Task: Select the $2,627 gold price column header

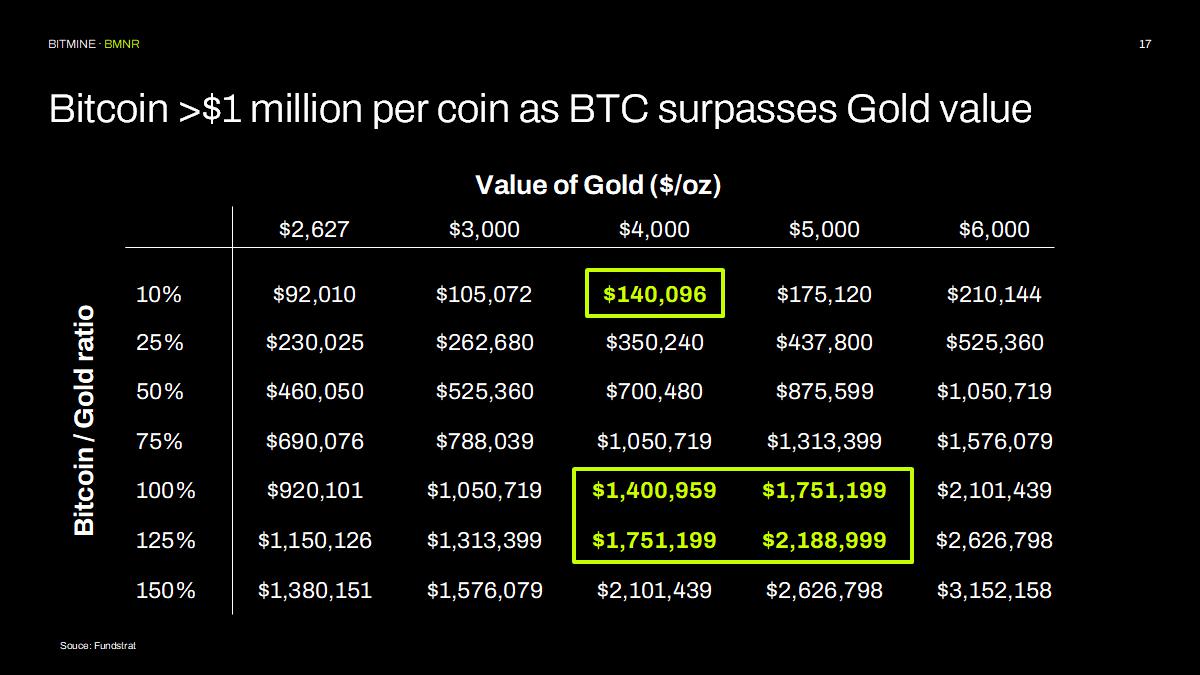Action: [x=314, y=229]
